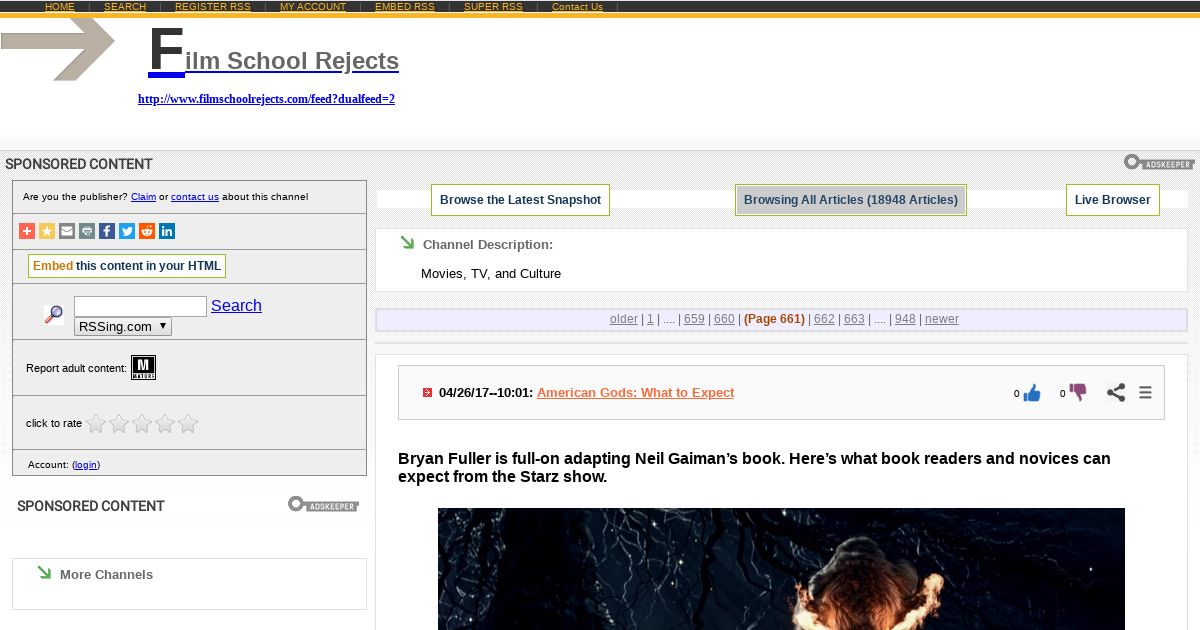Viewport: 1200px width, 630px height.
Task: Go to page 660
Action: (x=724, y=319)
